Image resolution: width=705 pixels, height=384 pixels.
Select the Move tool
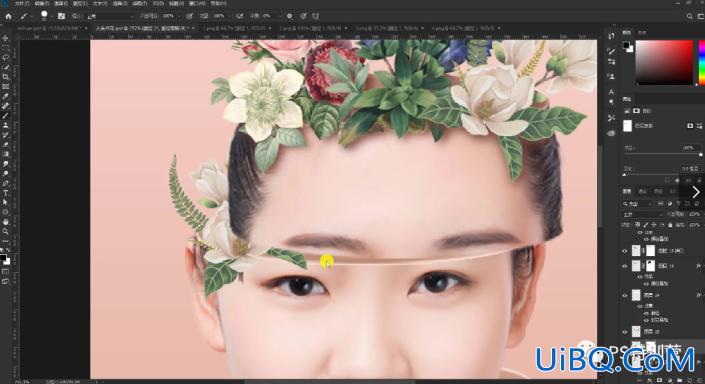click(x=5, y=38)
